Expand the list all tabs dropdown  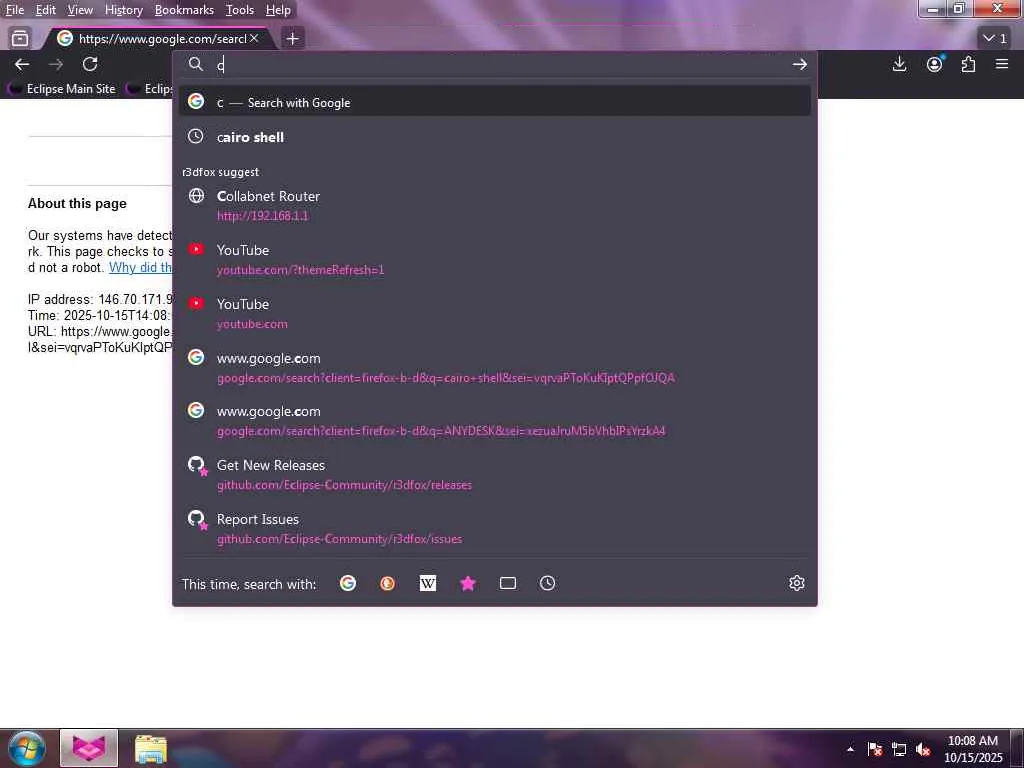click(x=995, y=39)
